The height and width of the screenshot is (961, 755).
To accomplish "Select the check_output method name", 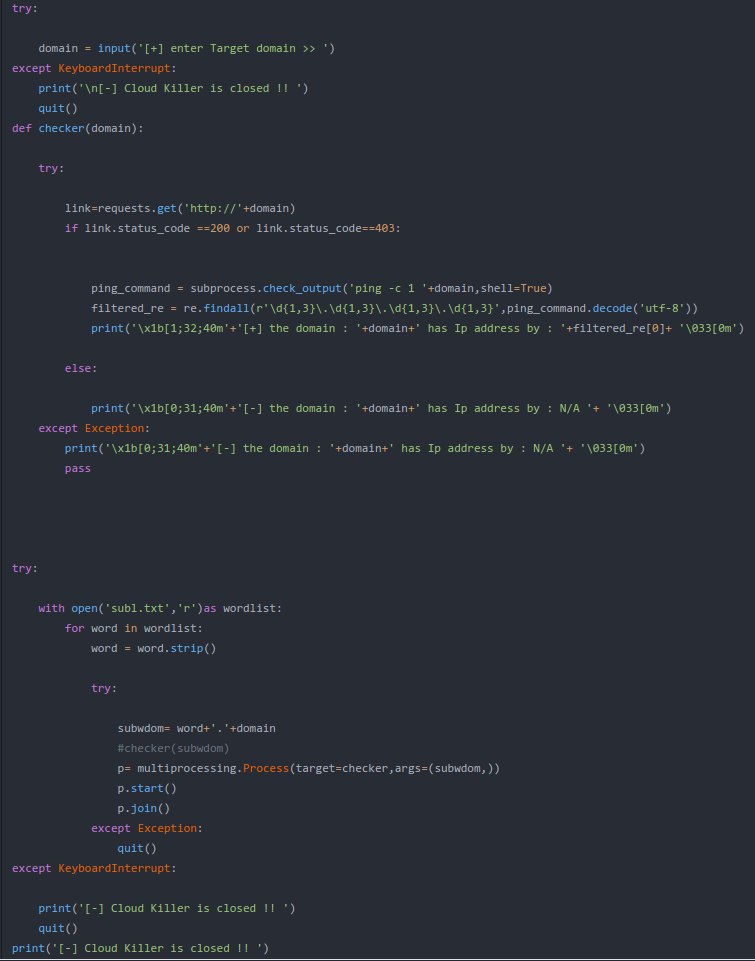I will pyautogui.click(x=302, y=288).
